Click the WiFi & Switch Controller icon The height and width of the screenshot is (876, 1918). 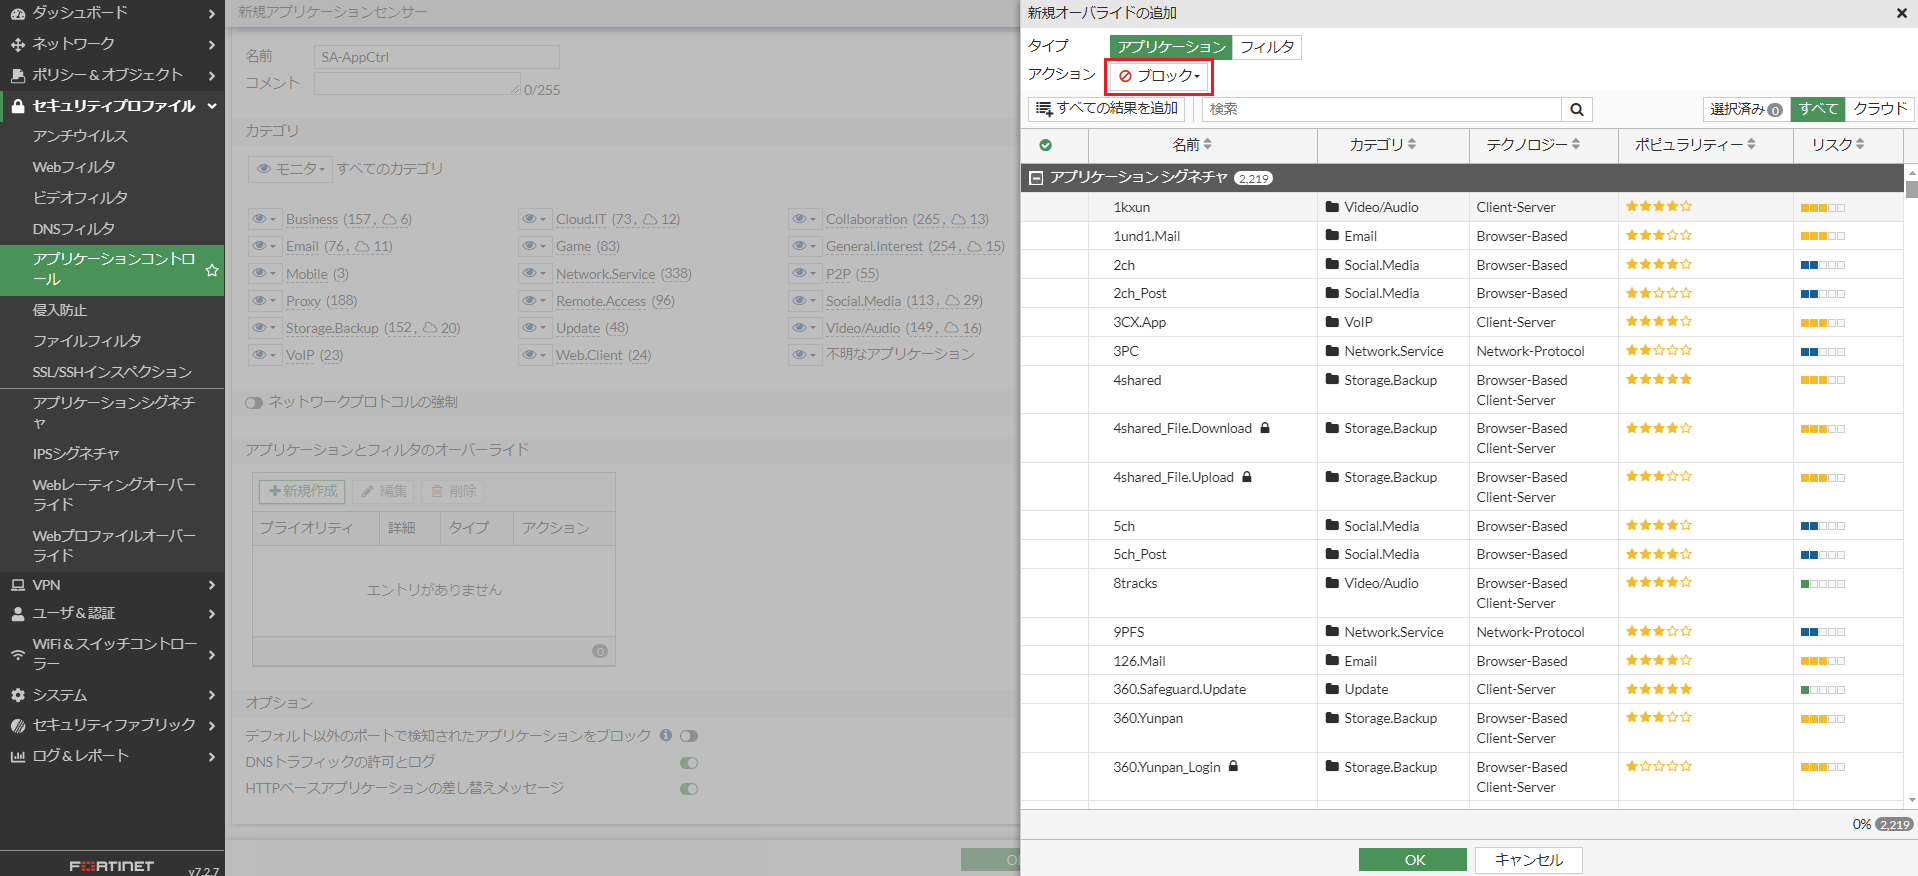click(x=17, y=655)
